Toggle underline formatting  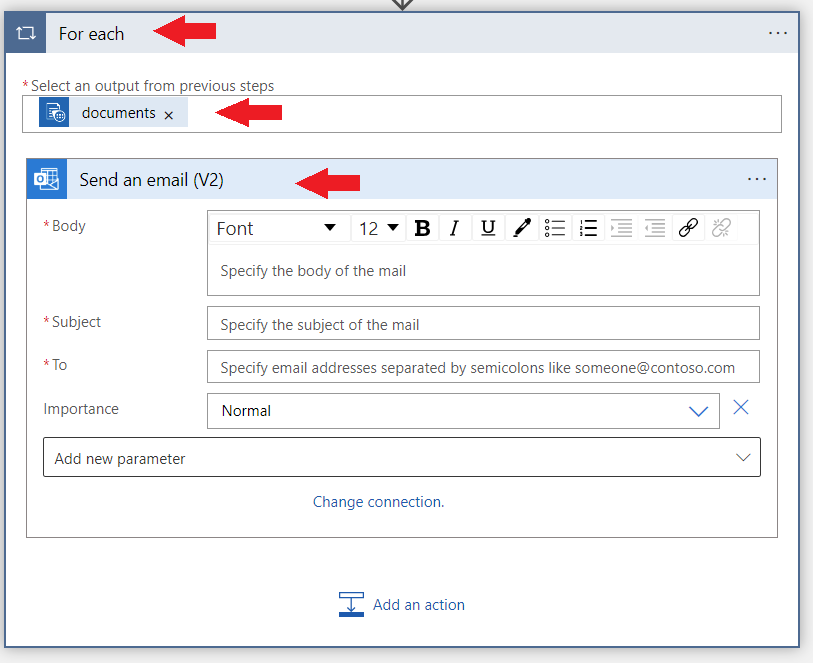pyautogui.click(x=487, y=228)
